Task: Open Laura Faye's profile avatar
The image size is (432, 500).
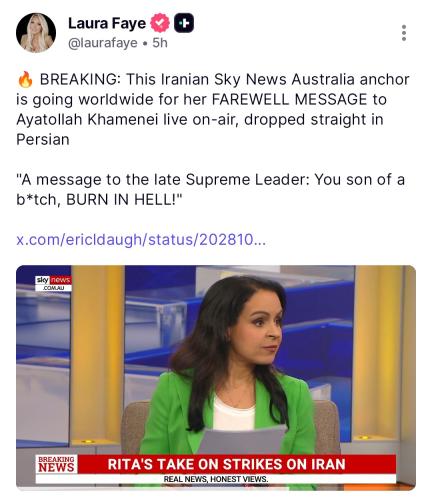Action: click(x=36, y=33)
